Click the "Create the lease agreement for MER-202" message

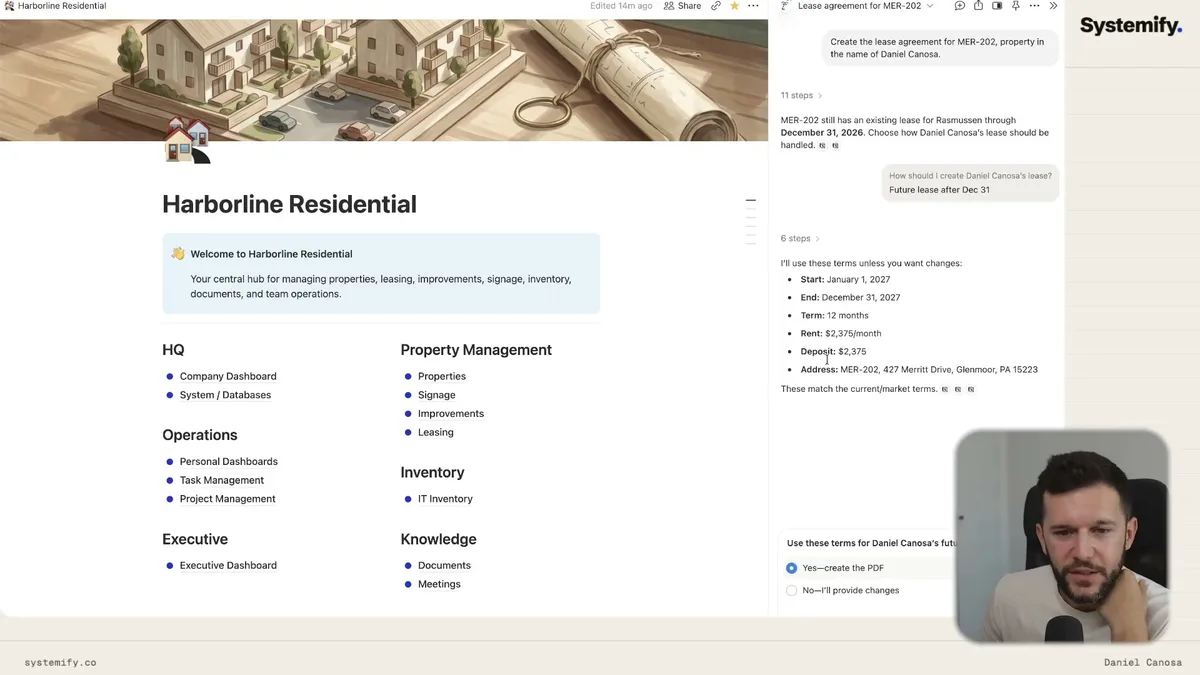pos(940,48)
